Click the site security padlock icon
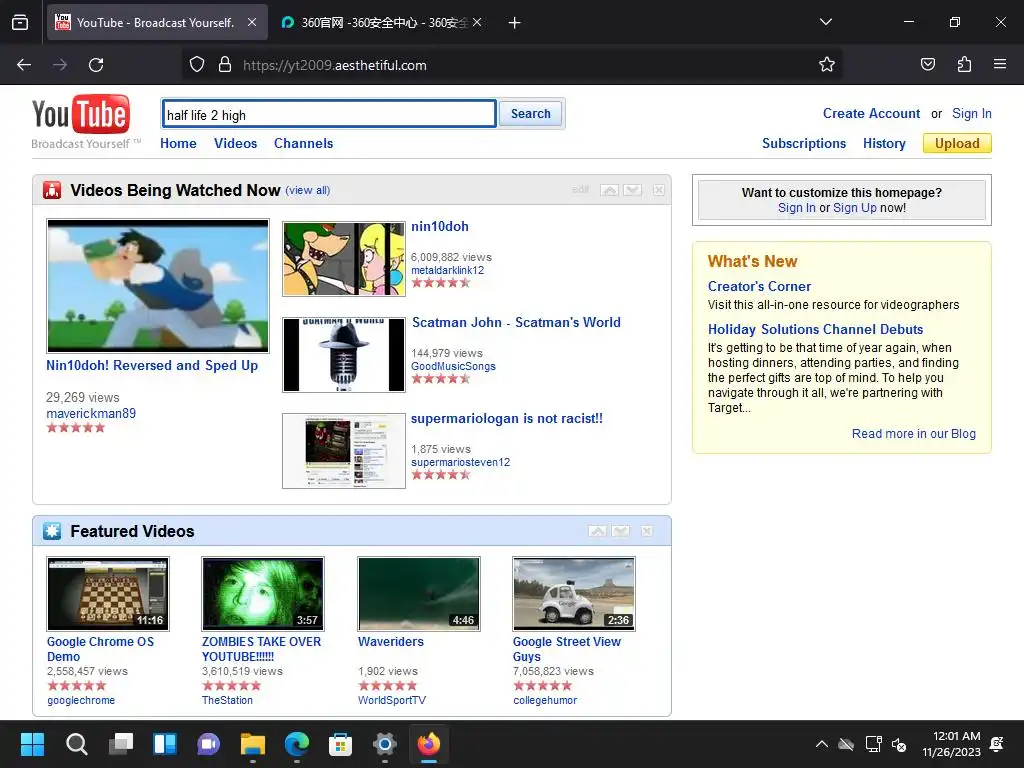Viewport: 1024px width, 768px height. [x=225, y=65]
